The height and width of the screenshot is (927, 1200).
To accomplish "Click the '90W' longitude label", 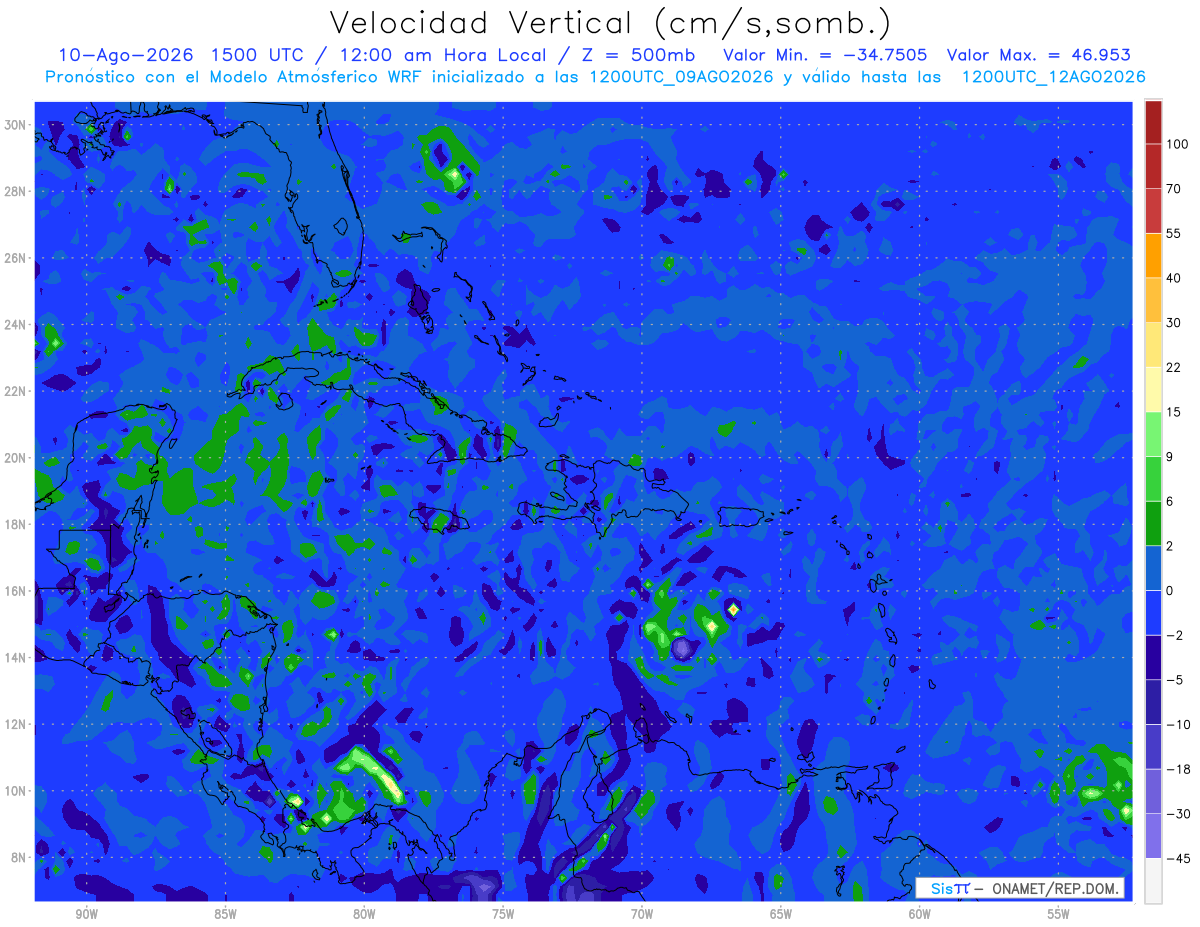I will pos(86,914).
